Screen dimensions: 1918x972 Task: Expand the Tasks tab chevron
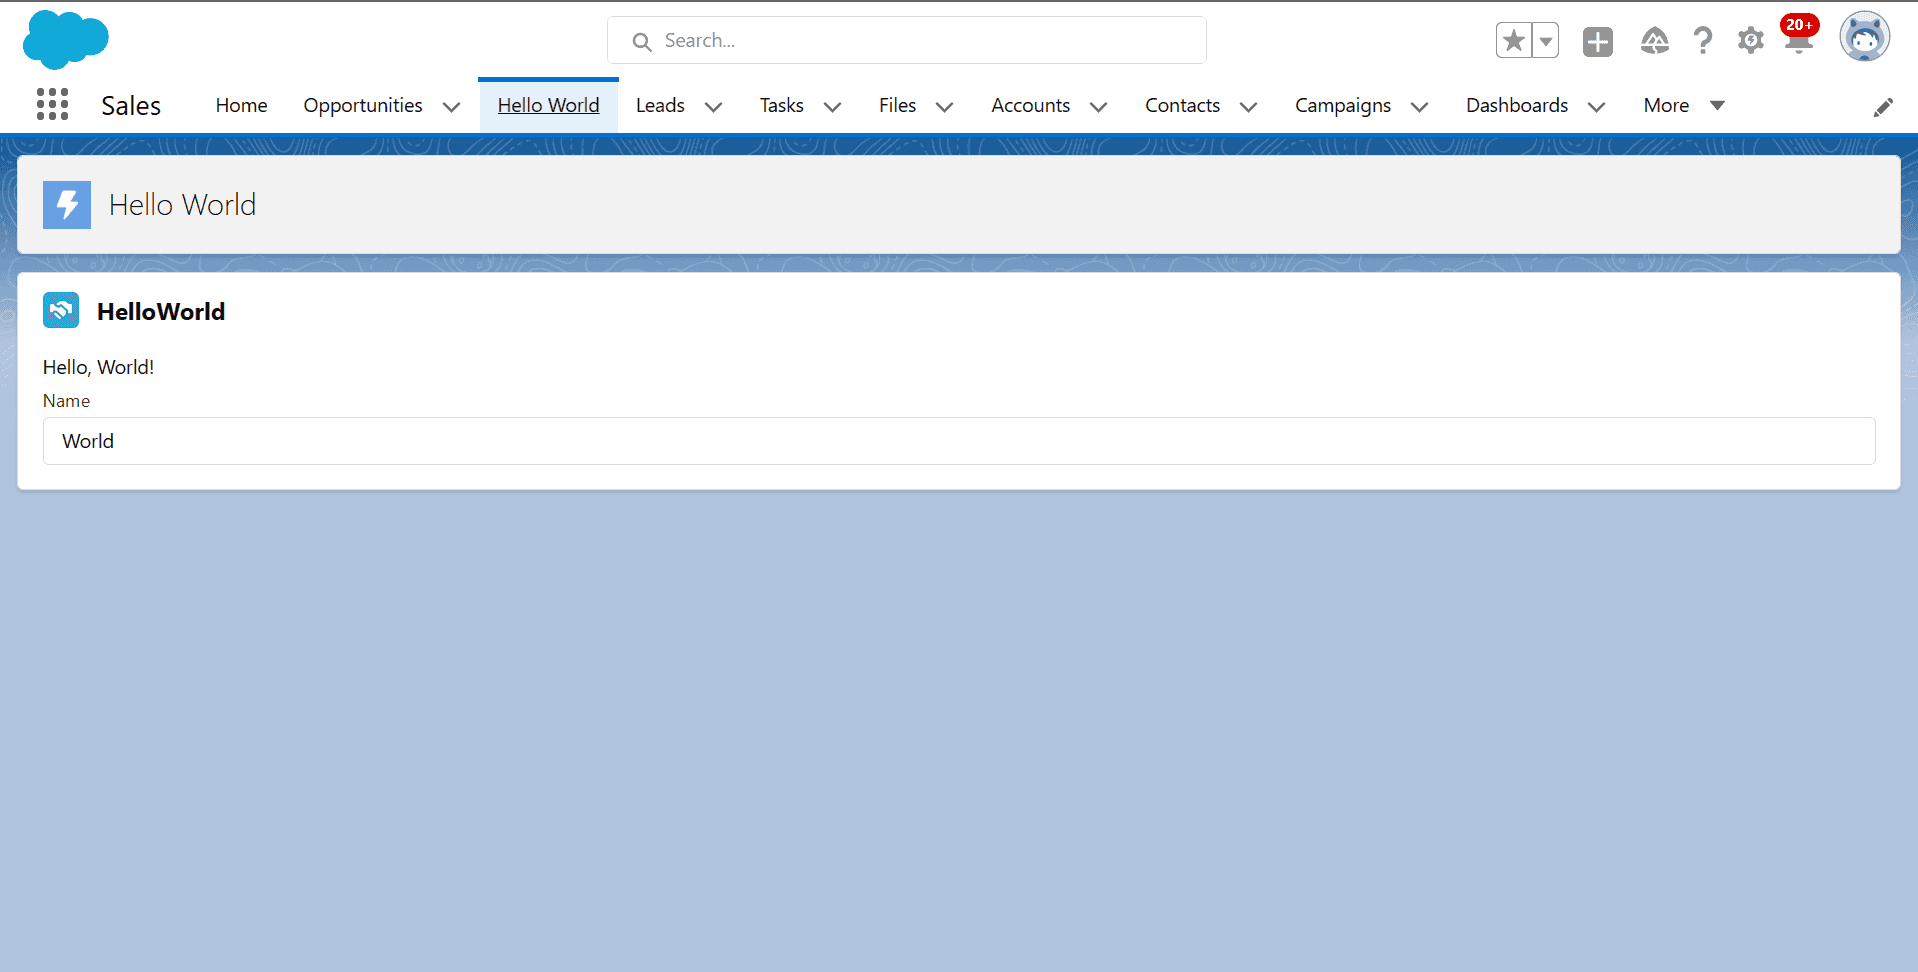click(832, 107)
